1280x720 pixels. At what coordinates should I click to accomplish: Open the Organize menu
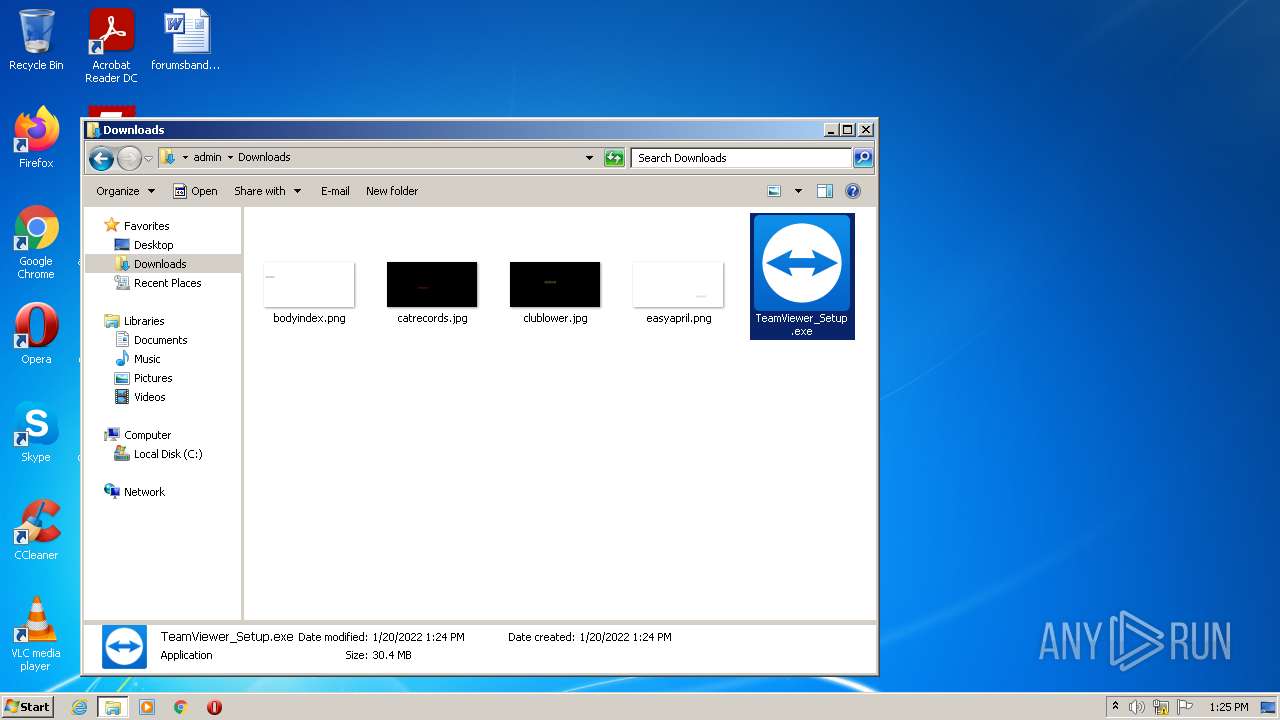click(x=125, y=191)
